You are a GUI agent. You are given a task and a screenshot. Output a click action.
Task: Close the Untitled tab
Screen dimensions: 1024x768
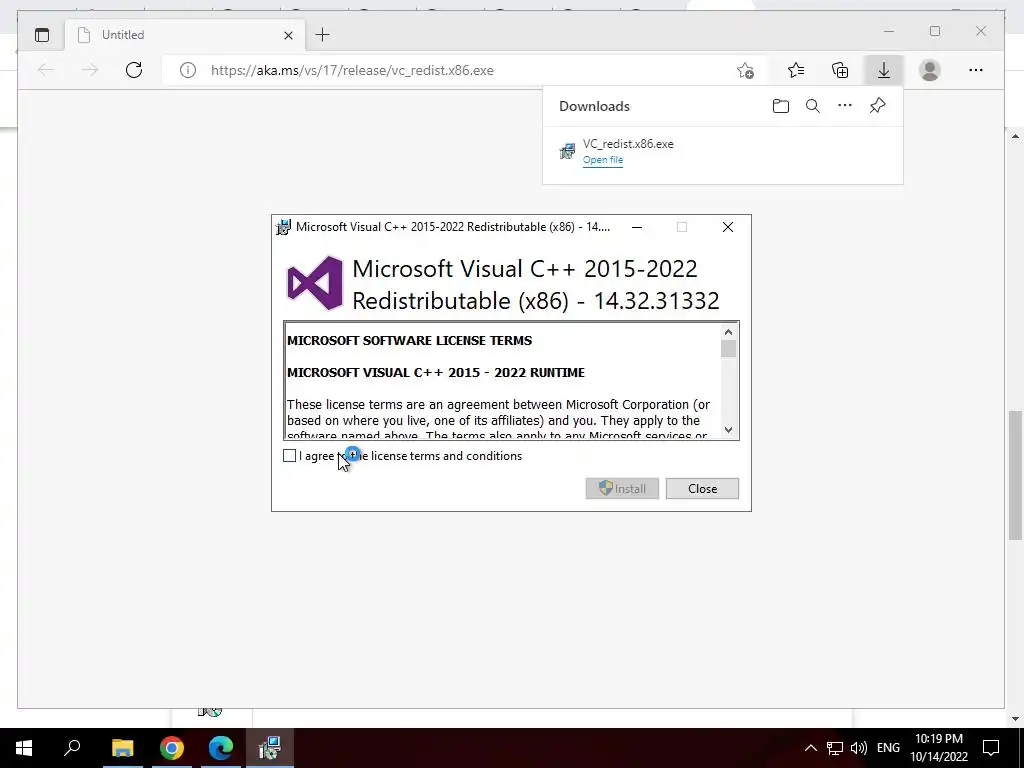tap(288, 35)
